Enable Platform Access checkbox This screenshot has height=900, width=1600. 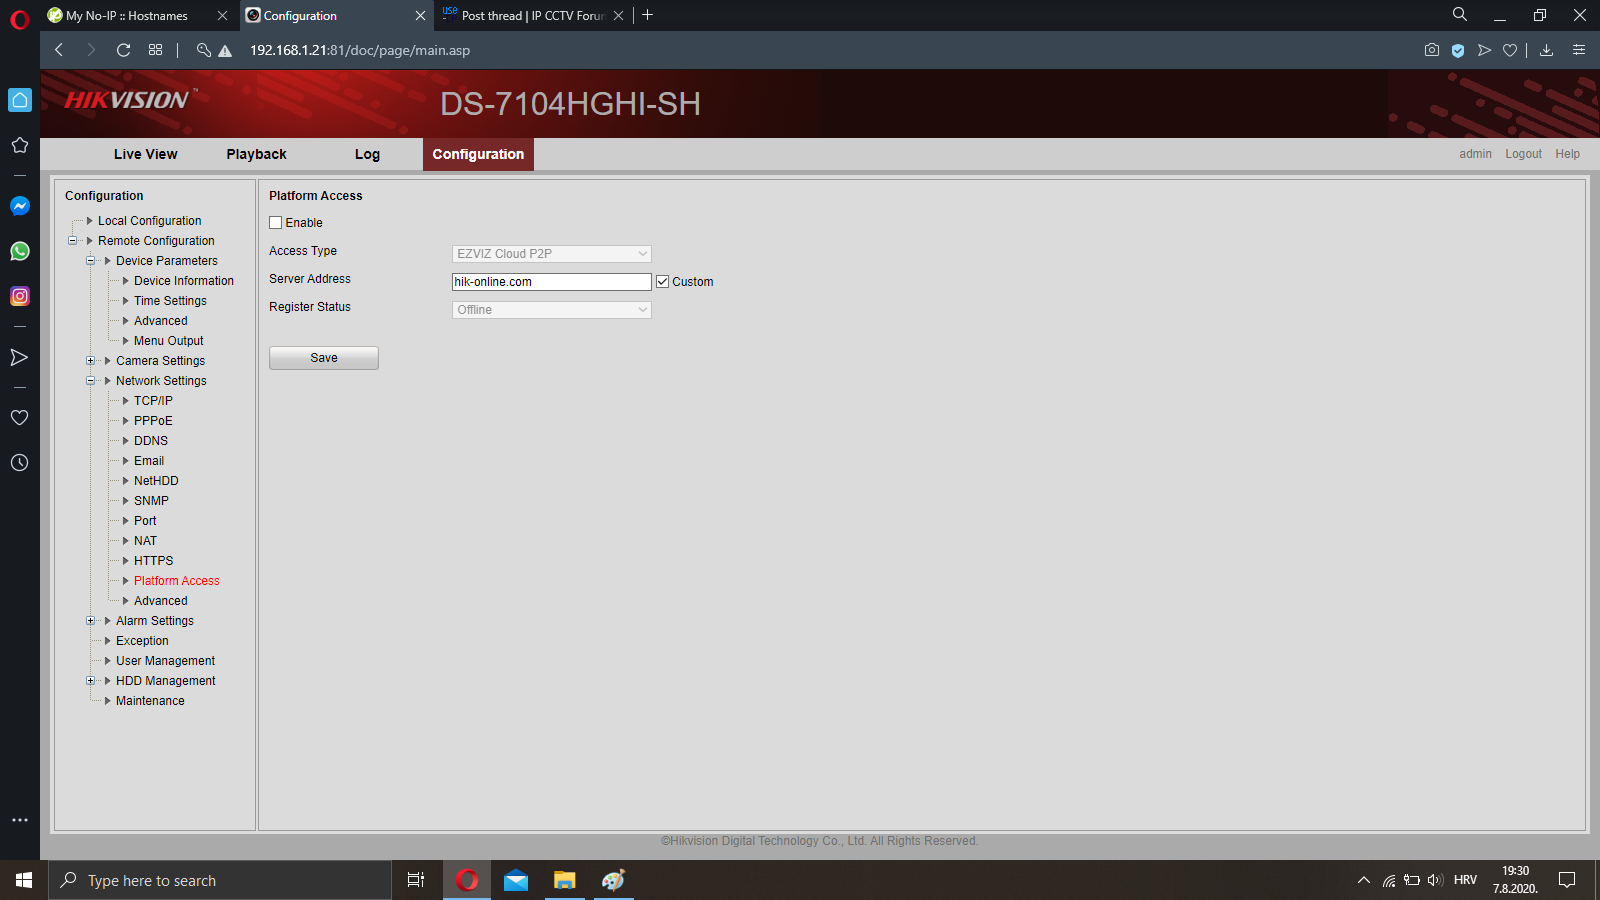276,223
